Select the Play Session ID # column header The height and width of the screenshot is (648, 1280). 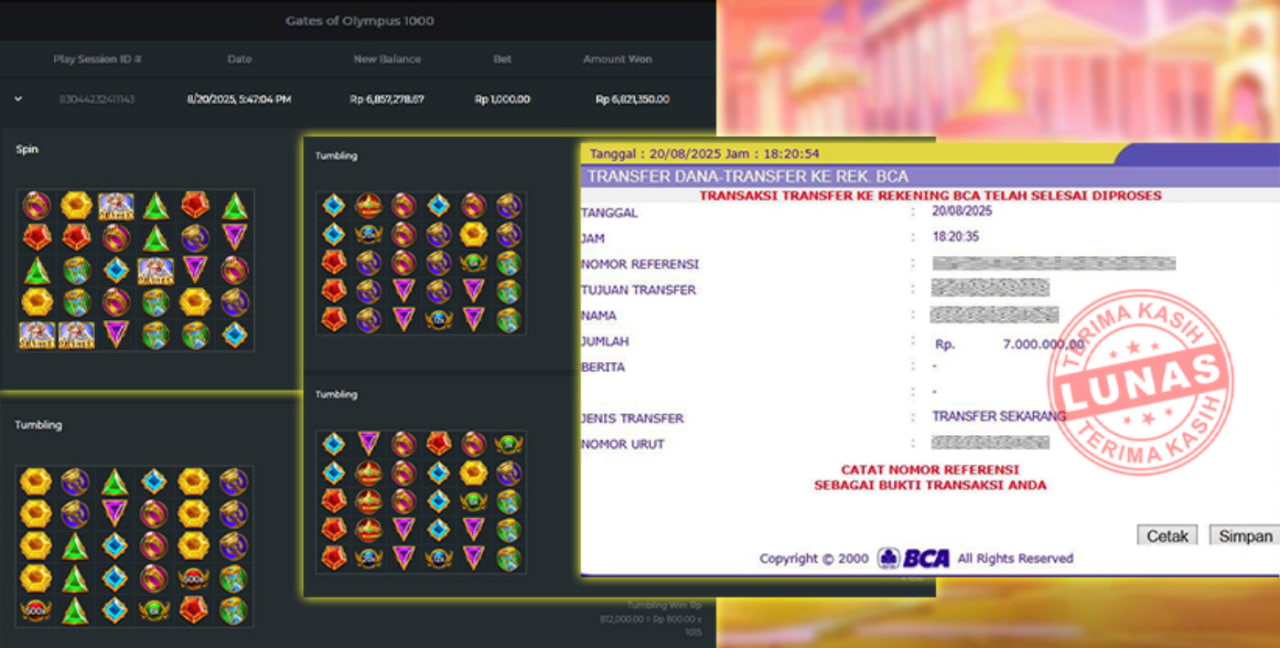coord(97,59)
